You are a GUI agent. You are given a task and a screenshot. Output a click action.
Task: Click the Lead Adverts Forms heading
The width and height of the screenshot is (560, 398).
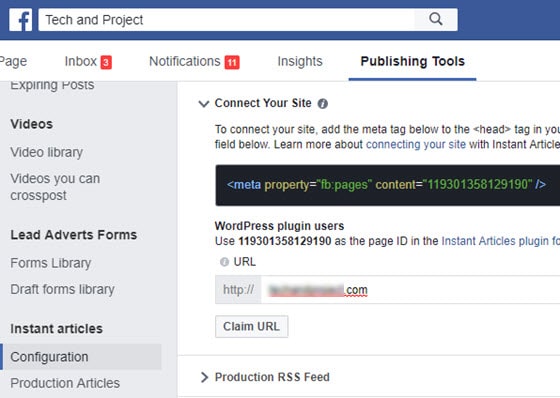pos(74,235)
